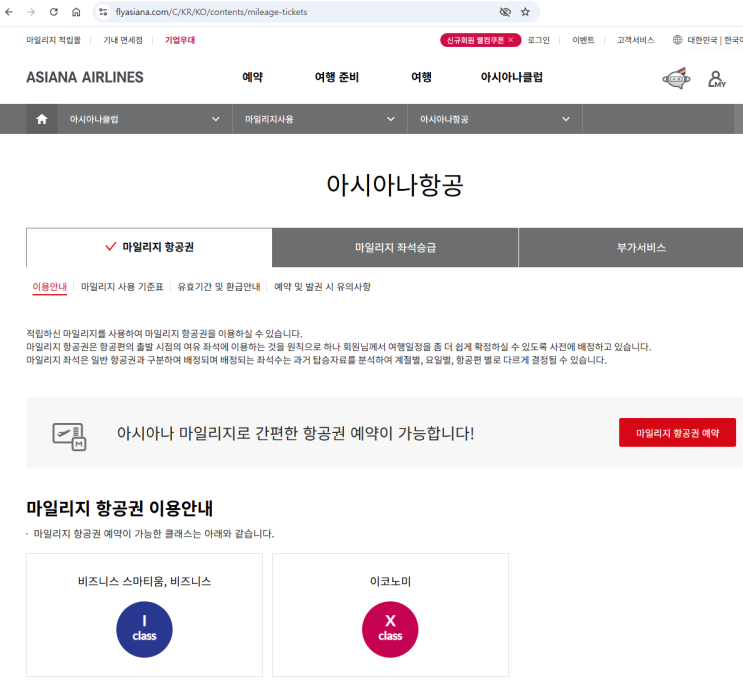The width and height of the screenshot is (743, 694).
Task: Switch to the 마일리지 좌석승급 tab
Action: [395, 247]
